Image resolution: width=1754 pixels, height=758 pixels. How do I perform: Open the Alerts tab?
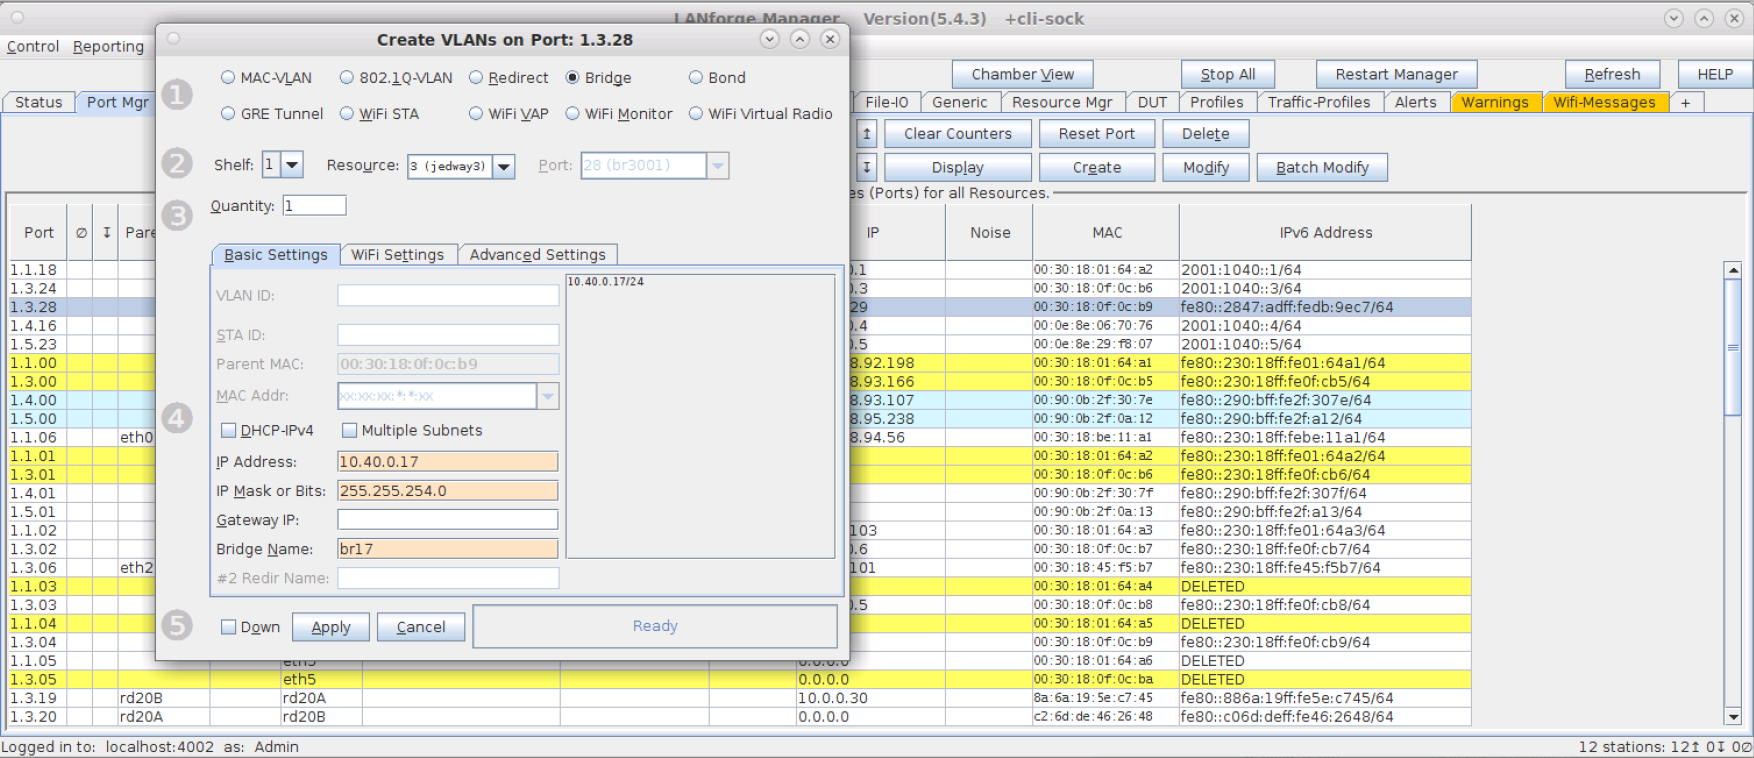1416,102
